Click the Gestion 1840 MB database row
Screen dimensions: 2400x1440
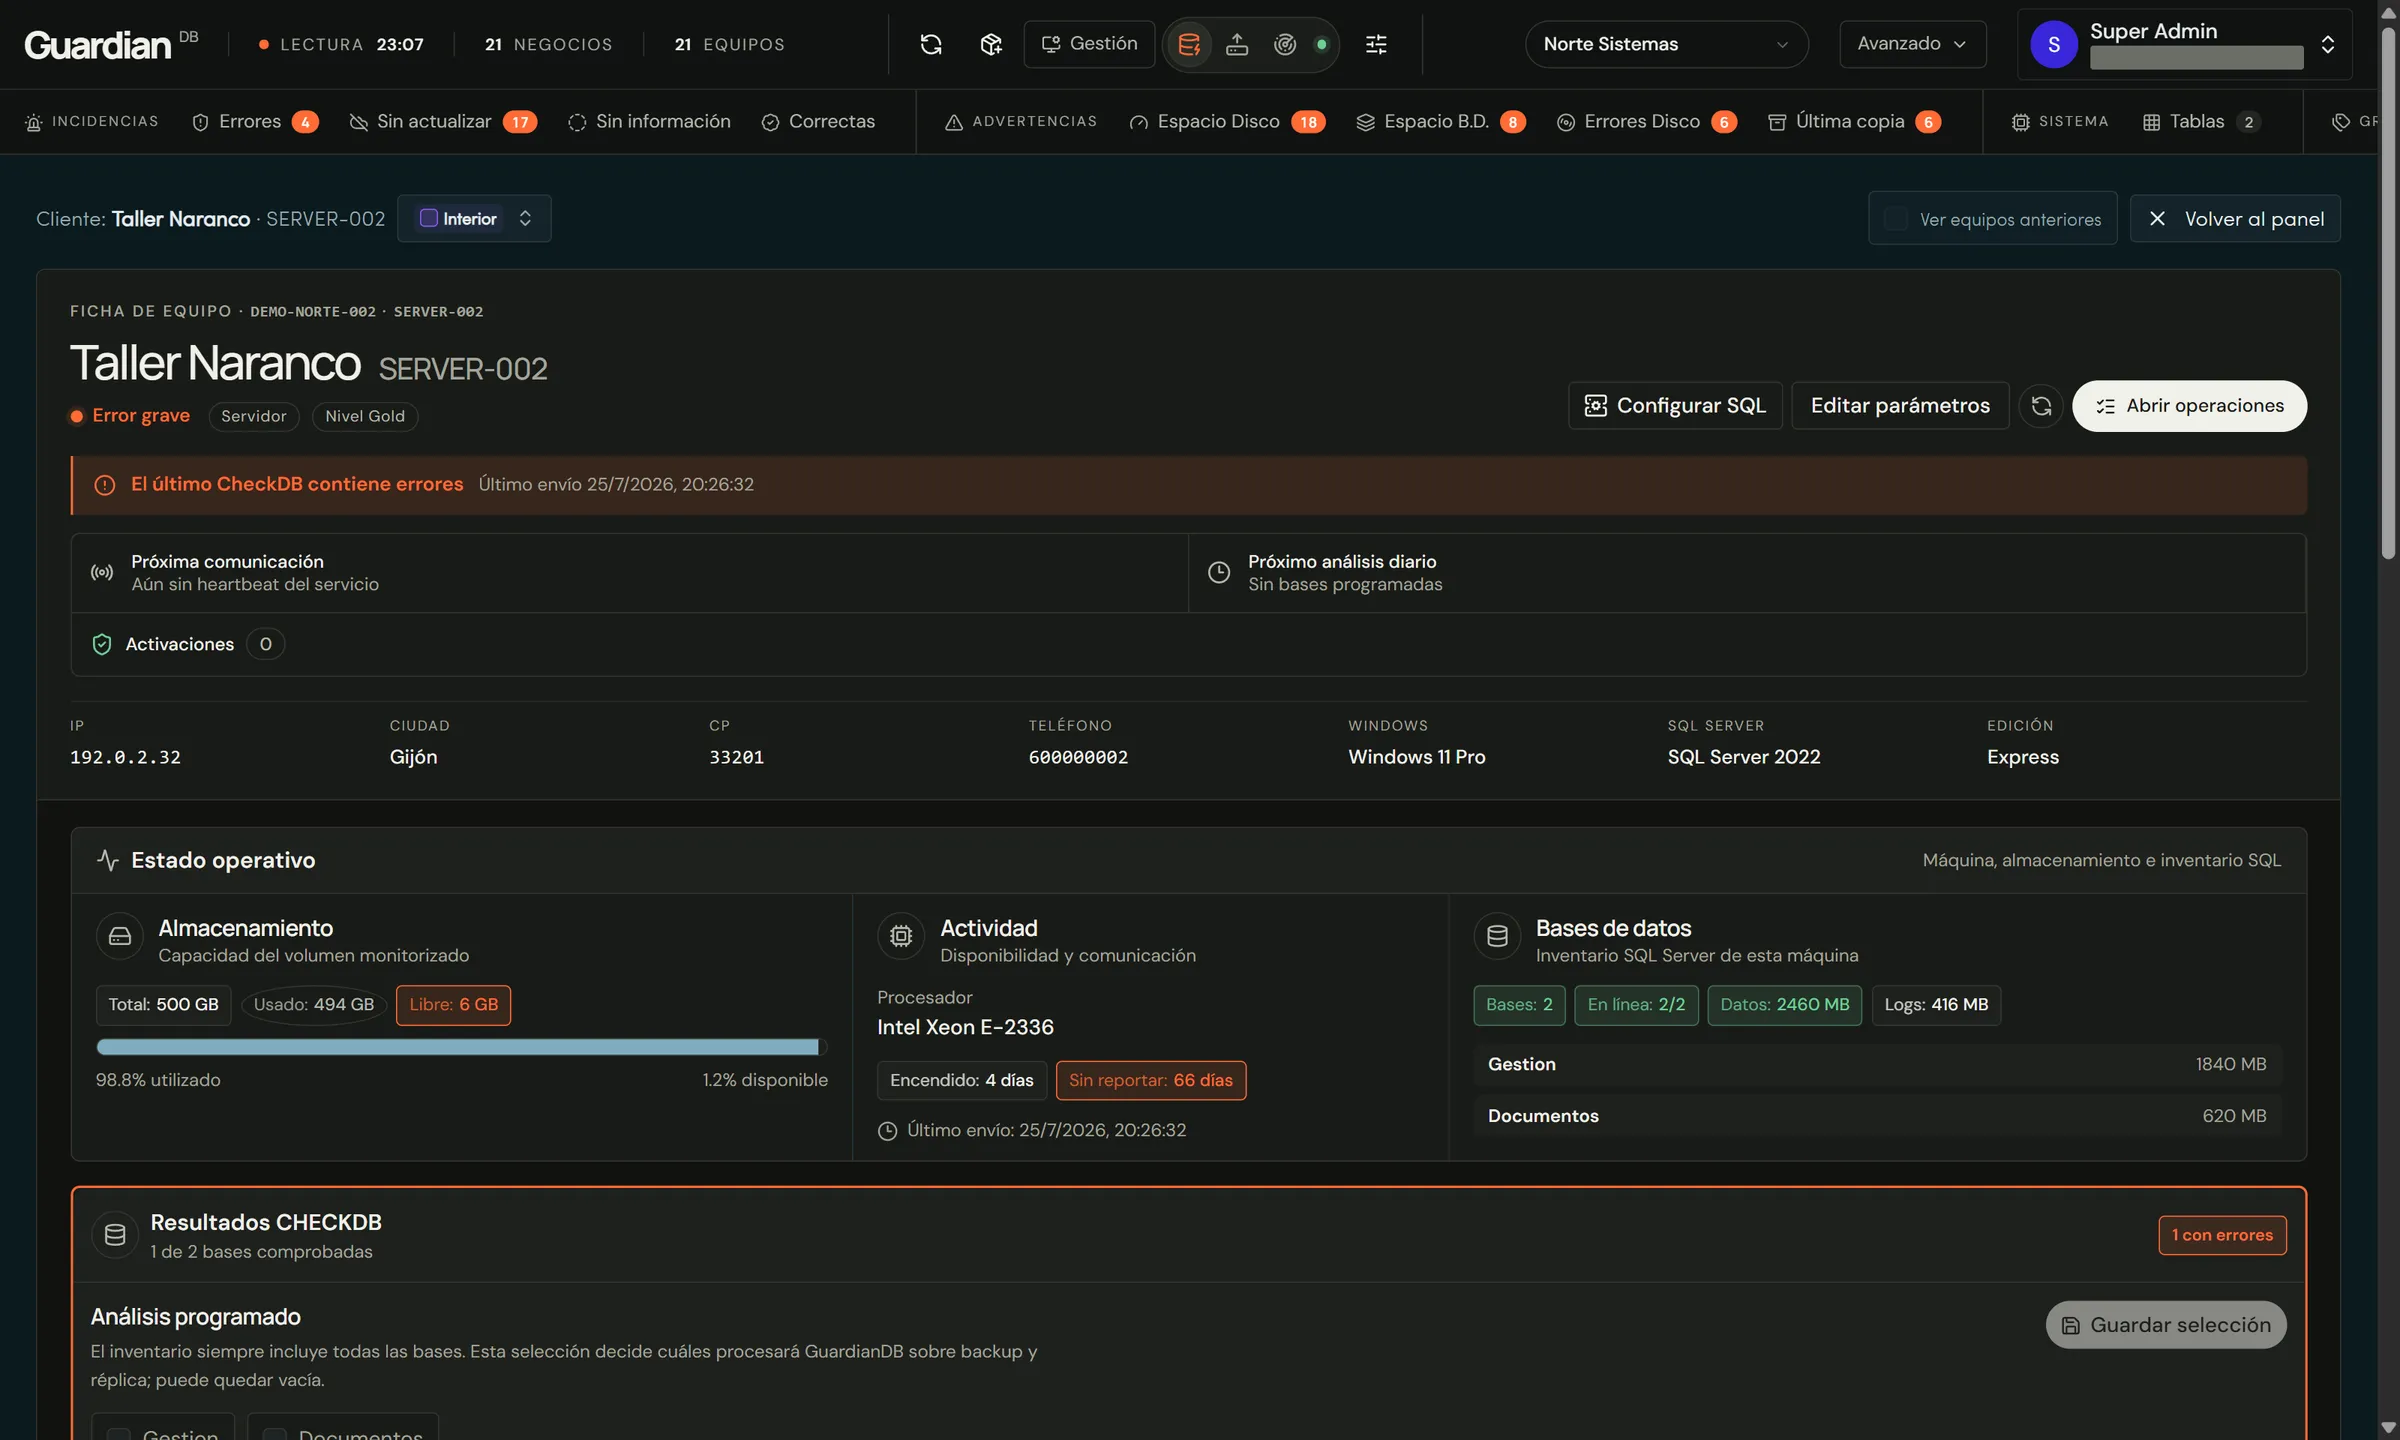click(1877, 1065)
